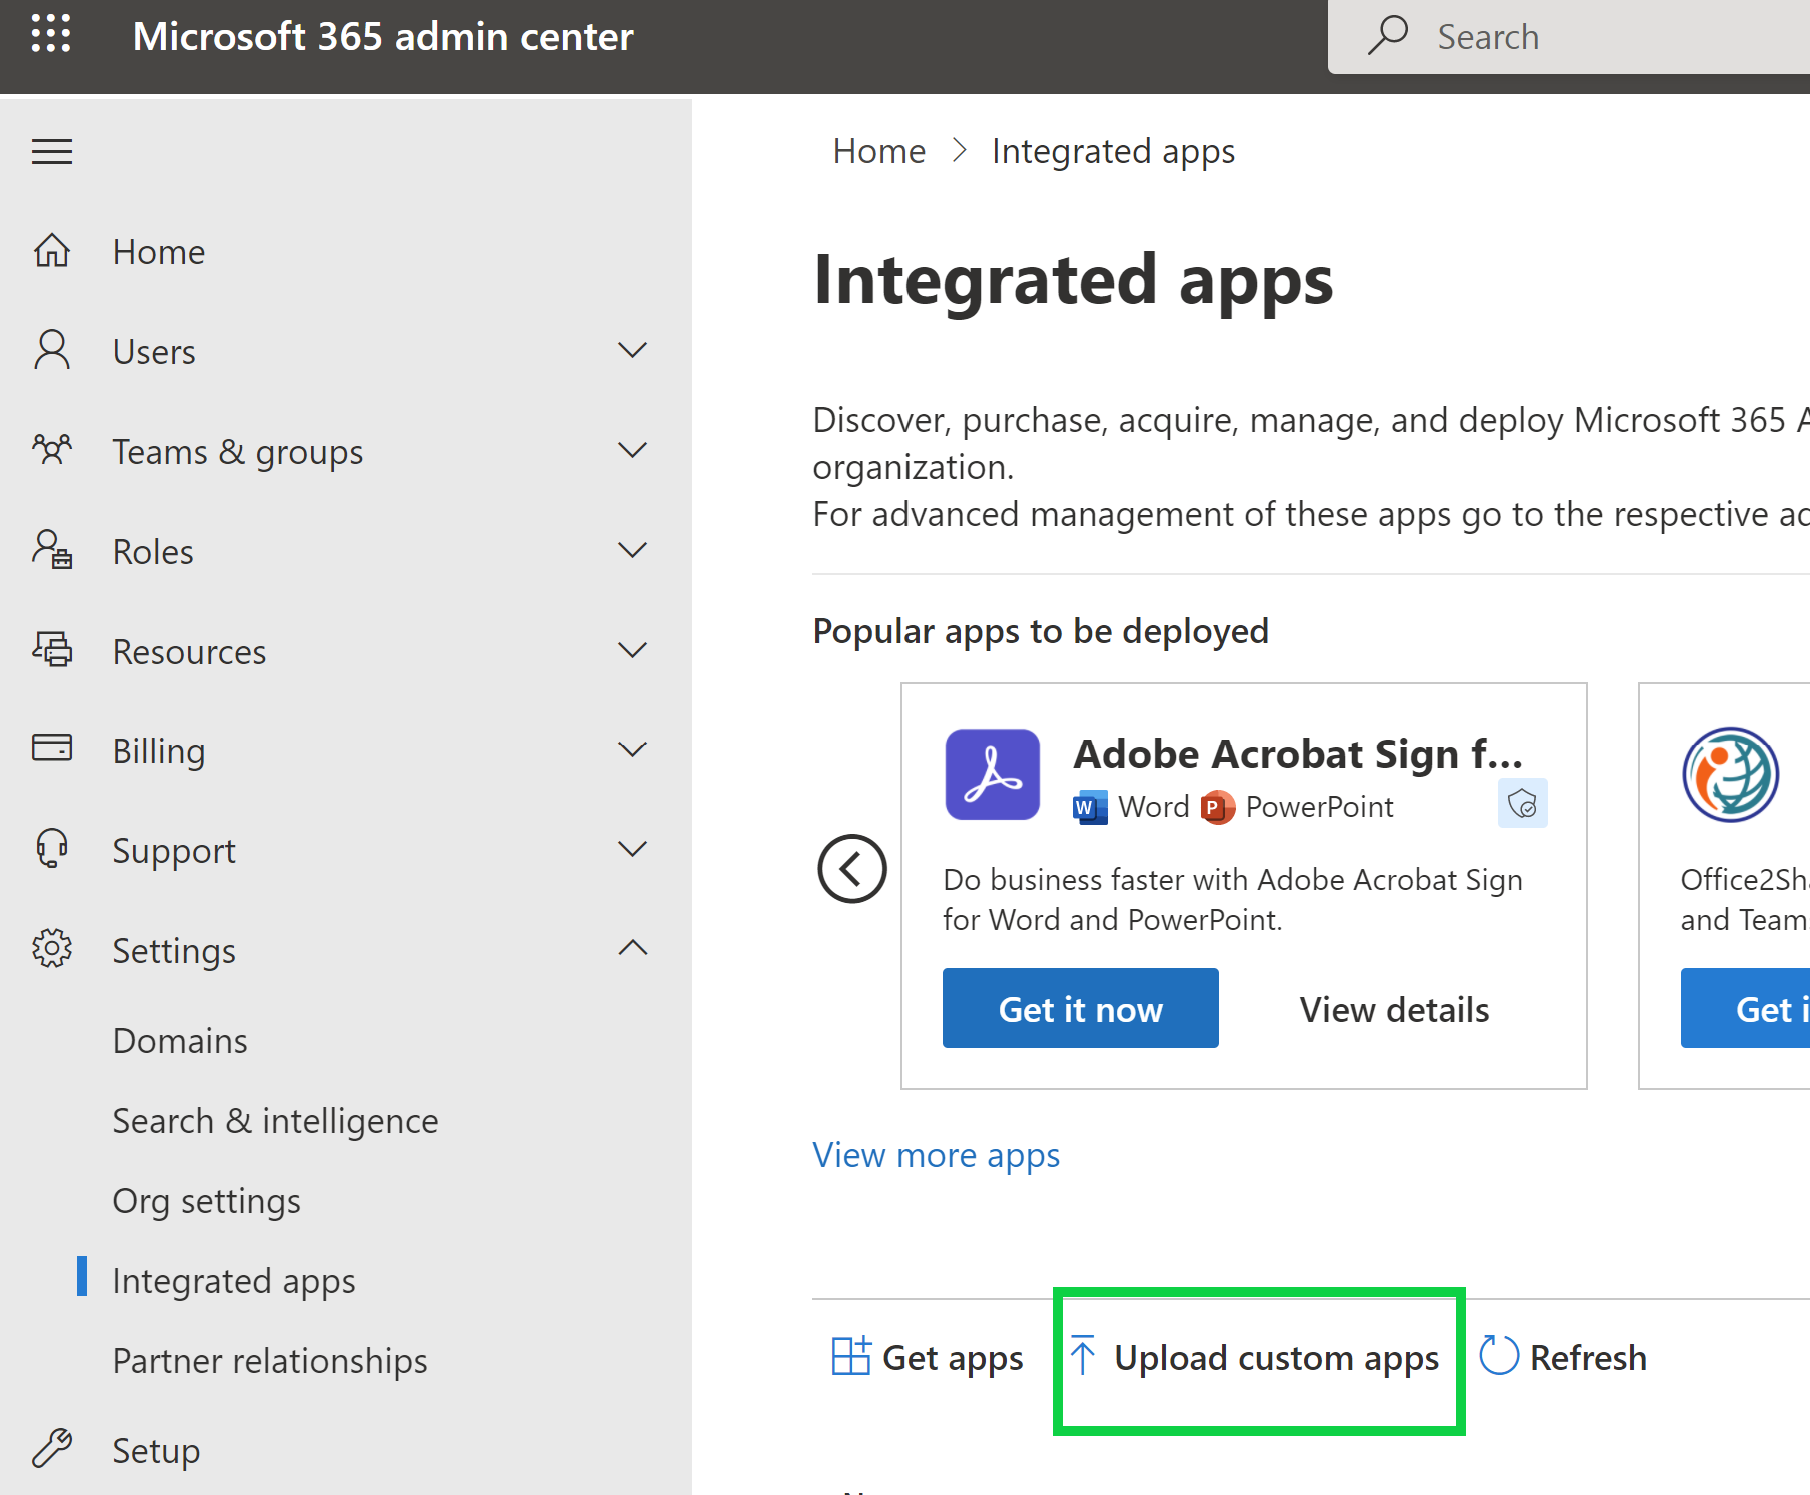Open Org settings in sidebar
1810x1495 pixels.
tap(206, 1201)
